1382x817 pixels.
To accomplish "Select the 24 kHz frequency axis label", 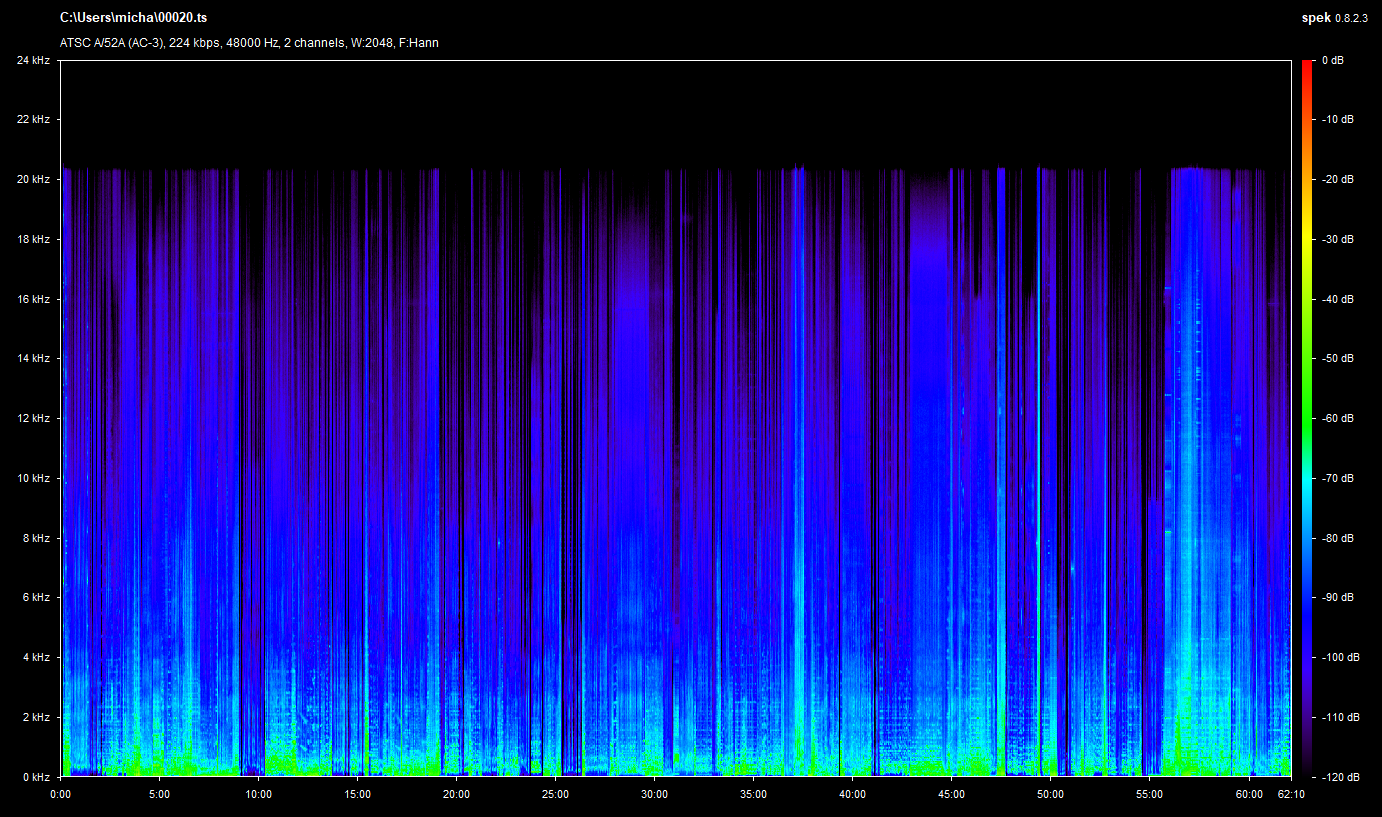I will 33,61.
